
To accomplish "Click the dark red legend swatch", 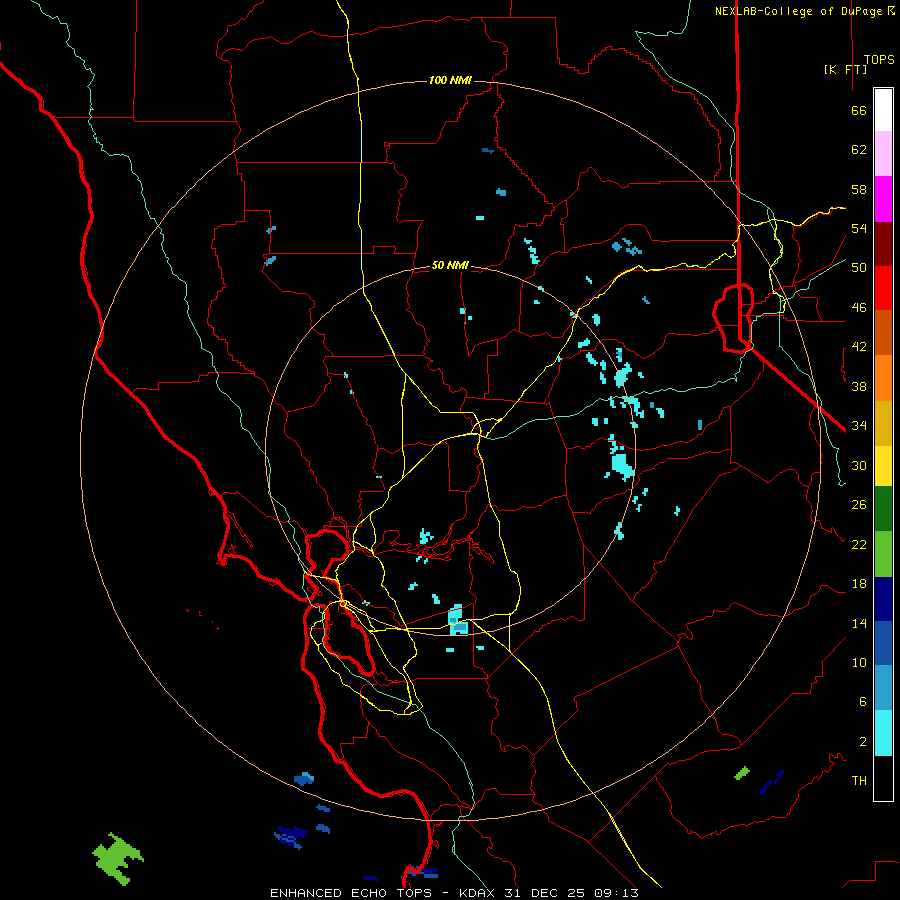I will coord(883,244).
